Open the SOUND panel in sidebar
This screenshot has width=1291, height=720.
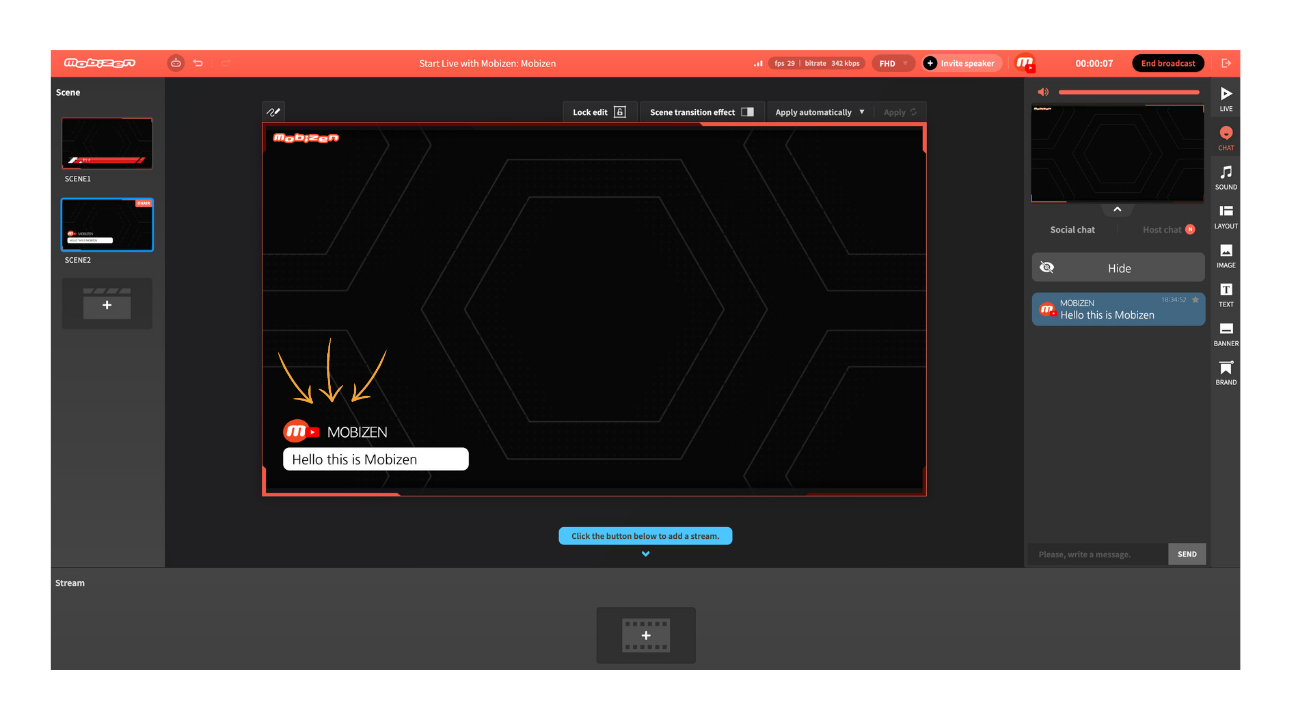pyautogui.click(x=1226, y=177)
